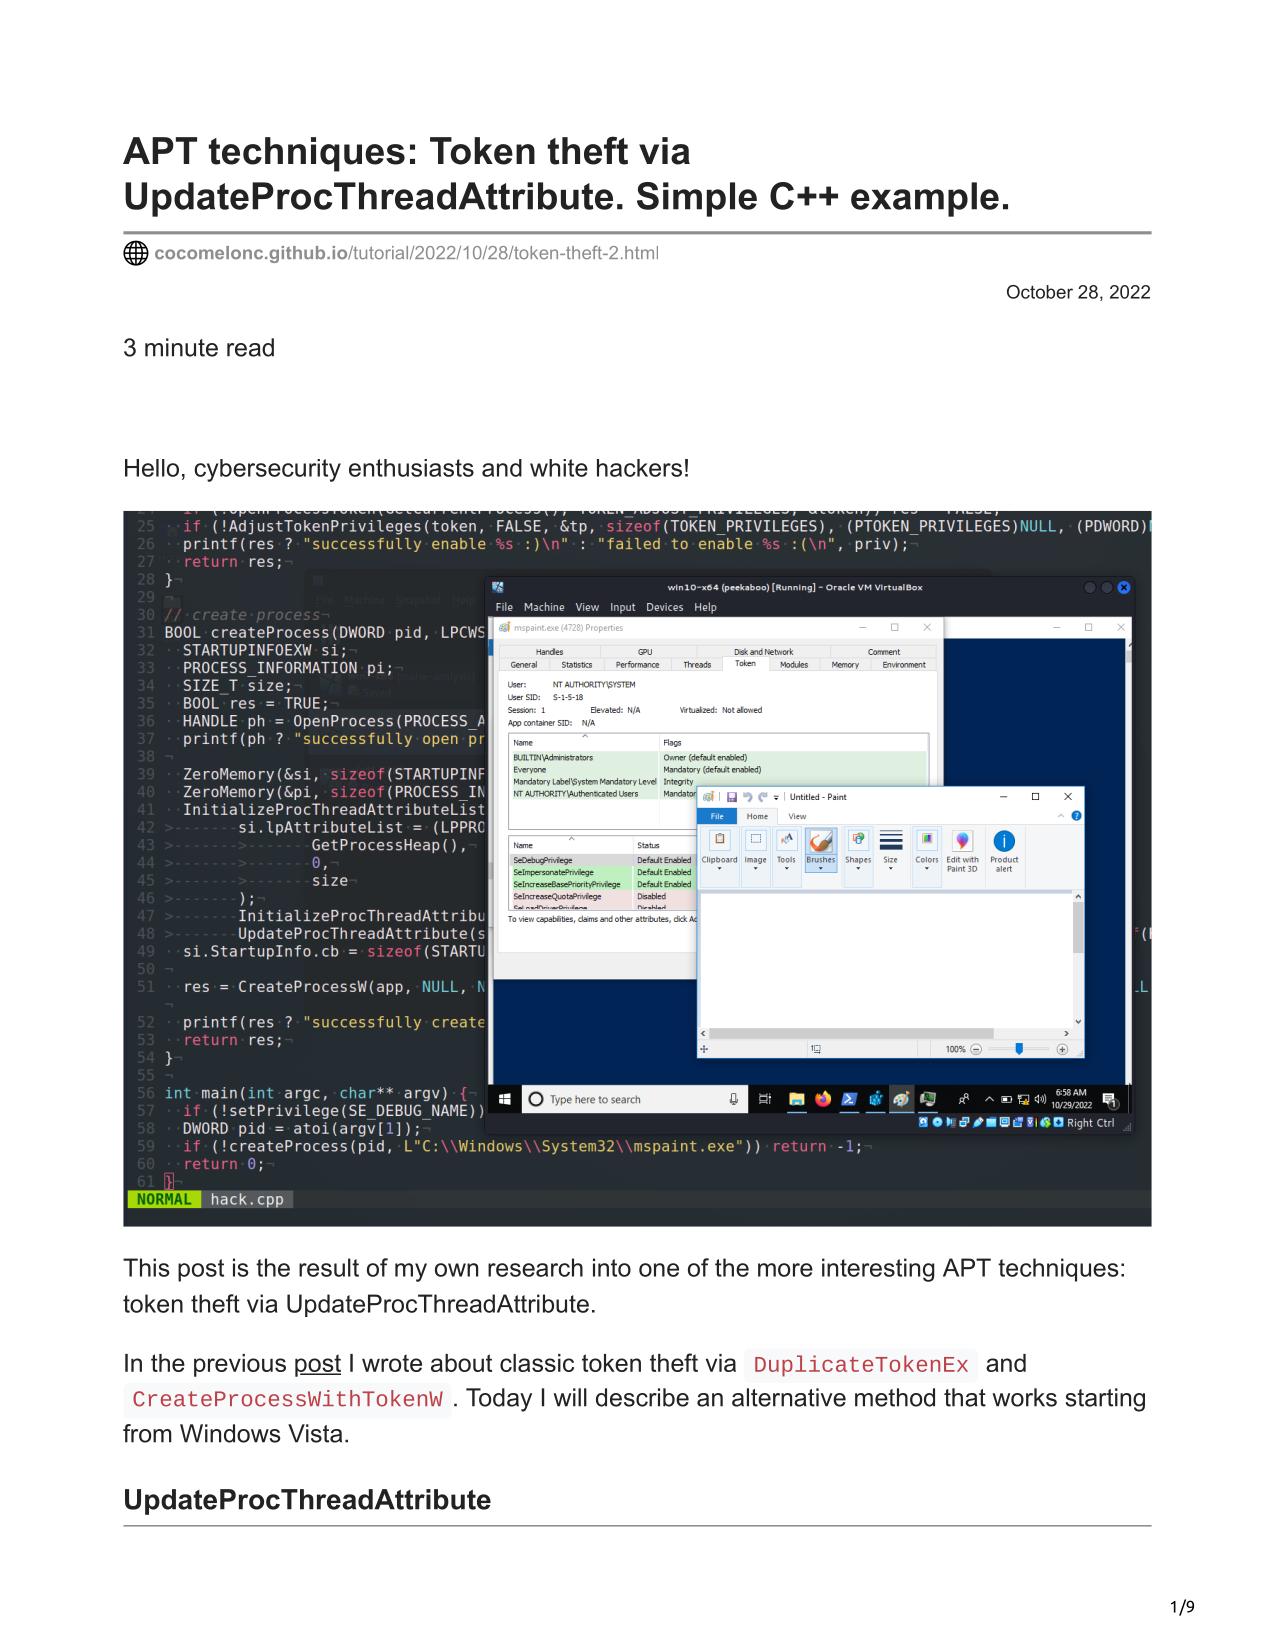Viewport: 1275px width, 1650px height.
Task: Open the File tab in Paint
Action: pyautogui.click(x=717, y=816)
